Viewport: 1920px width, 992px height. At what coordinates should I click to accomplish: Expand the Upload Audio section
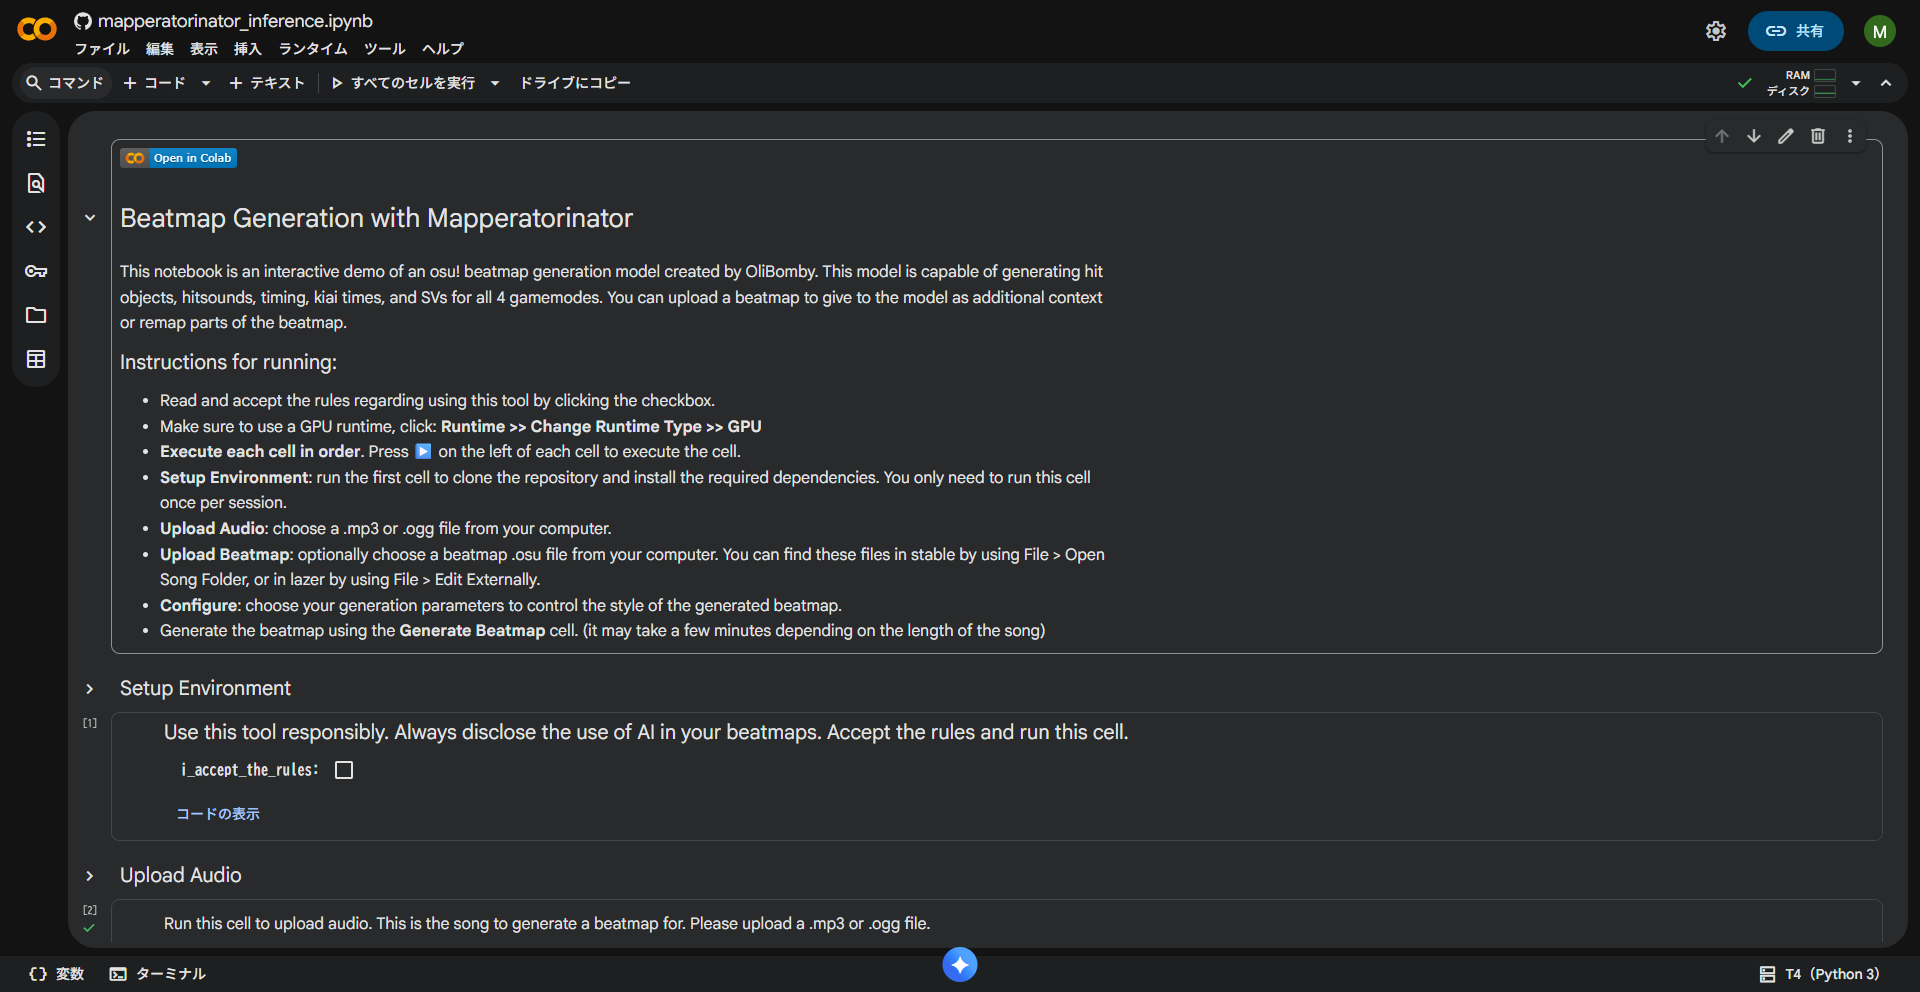tap(90, 876)
